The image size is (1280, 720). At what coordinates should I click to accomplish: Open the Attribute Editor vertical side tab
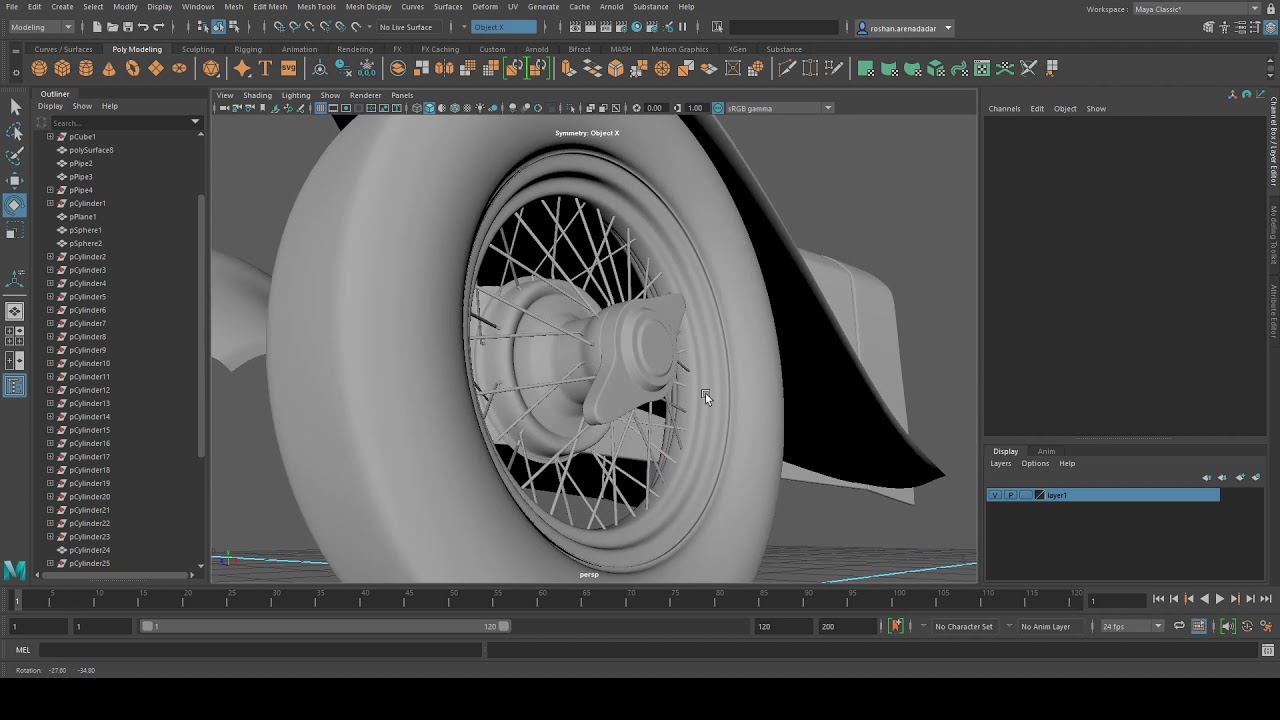tap(1274, 311)
